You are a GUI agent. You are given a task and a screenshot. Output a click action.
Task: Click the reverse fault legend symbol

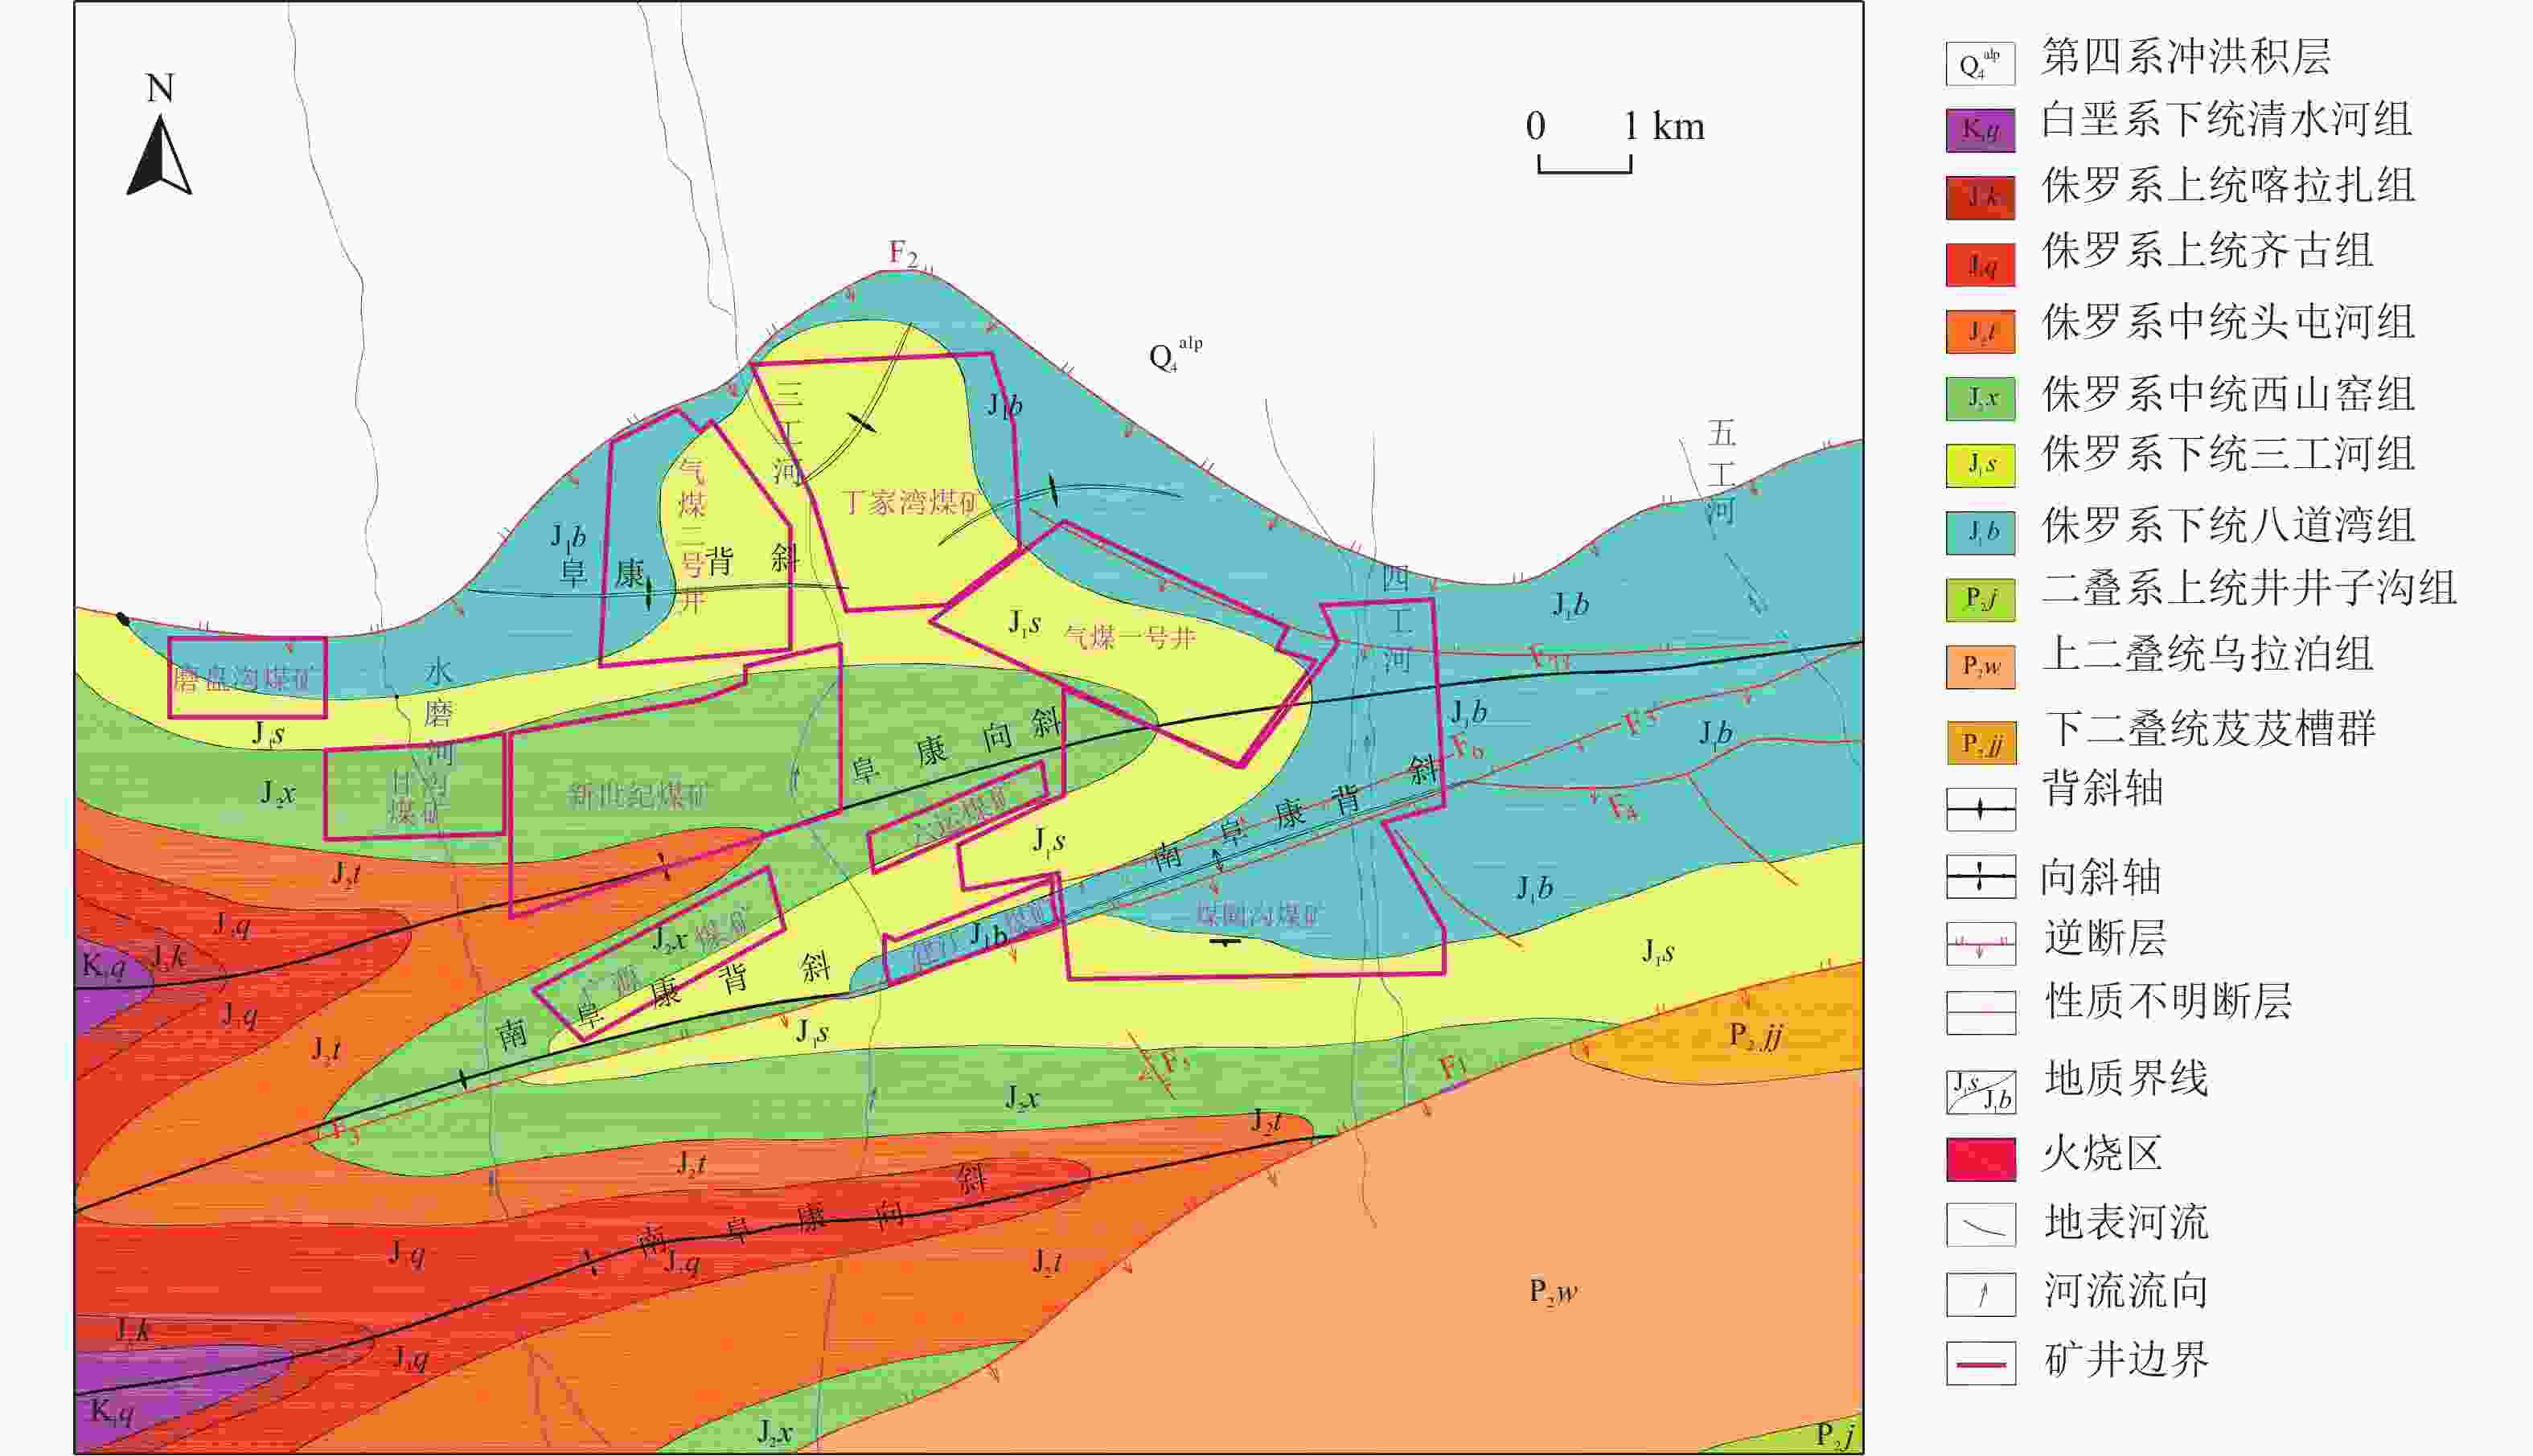[x=1980, y=943]
